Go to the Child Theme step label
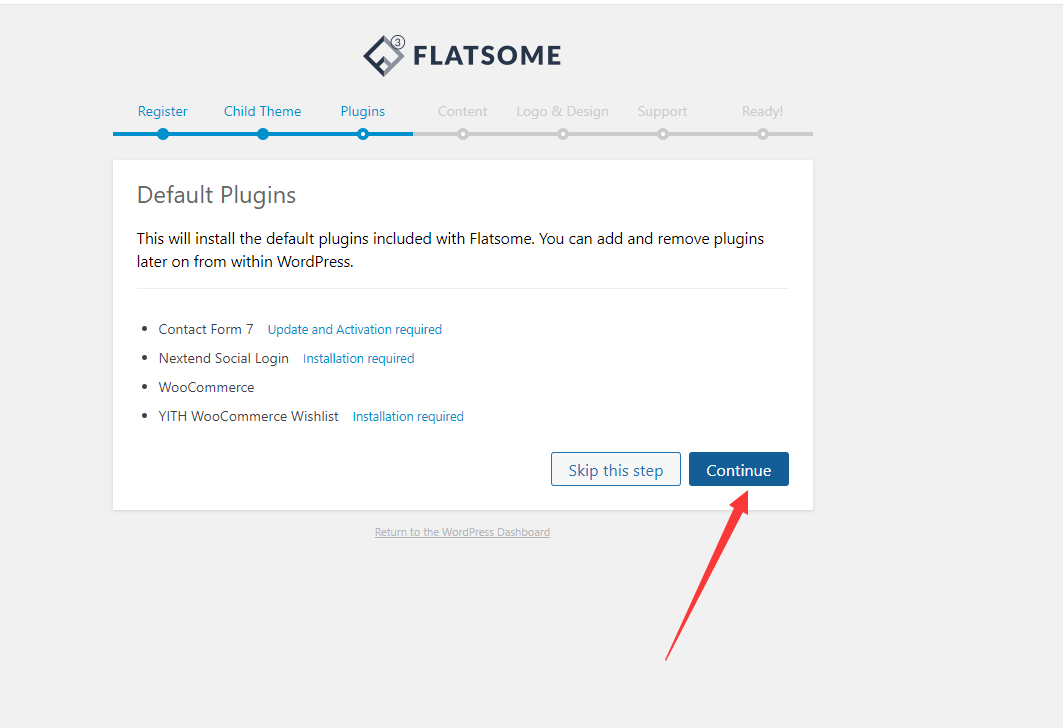The width and height of the screenshot is (1063, 728). point(262,111)
